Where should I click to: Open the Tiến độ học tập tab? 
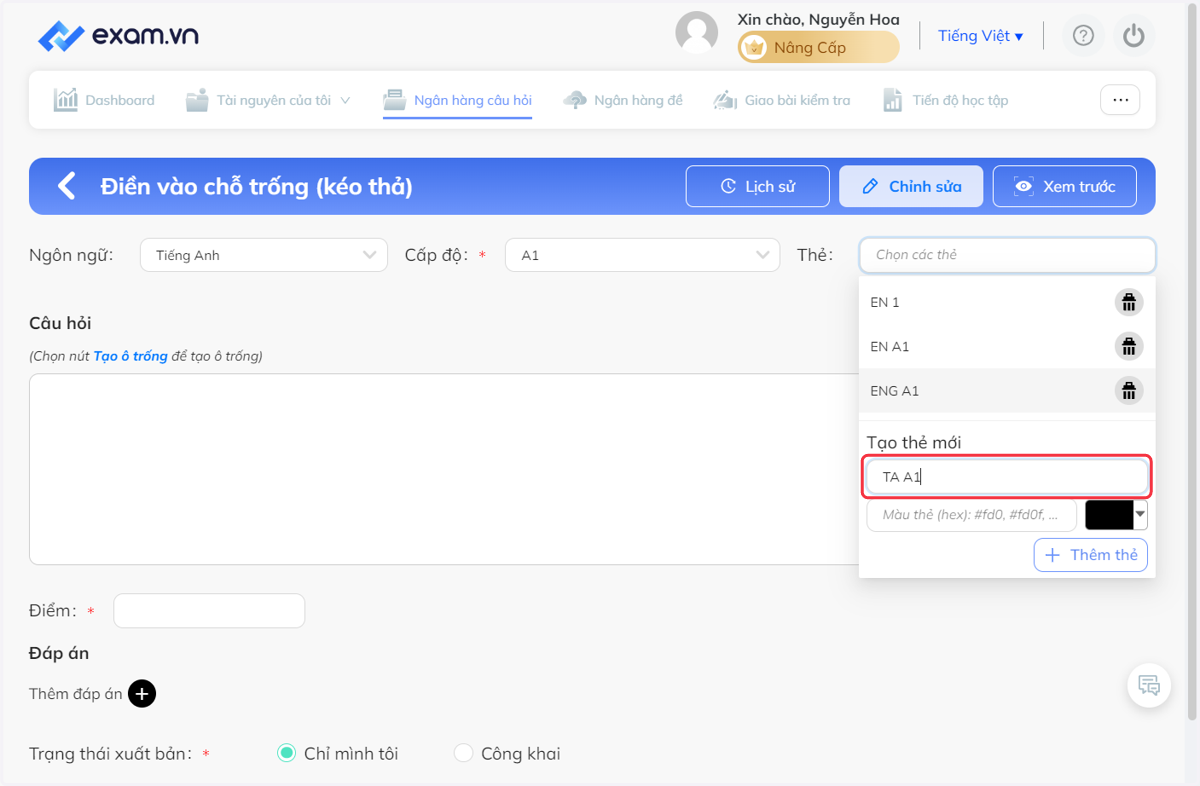pos(945,100)
